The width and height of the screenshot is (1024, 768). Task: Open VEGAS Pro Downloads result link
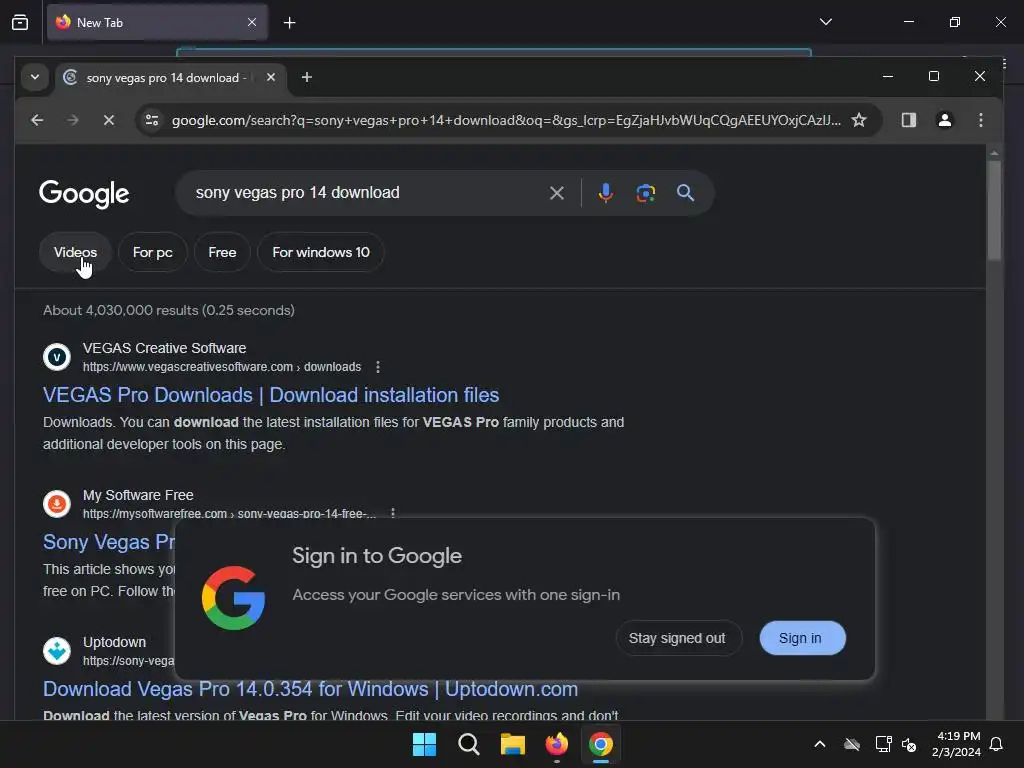271,395
